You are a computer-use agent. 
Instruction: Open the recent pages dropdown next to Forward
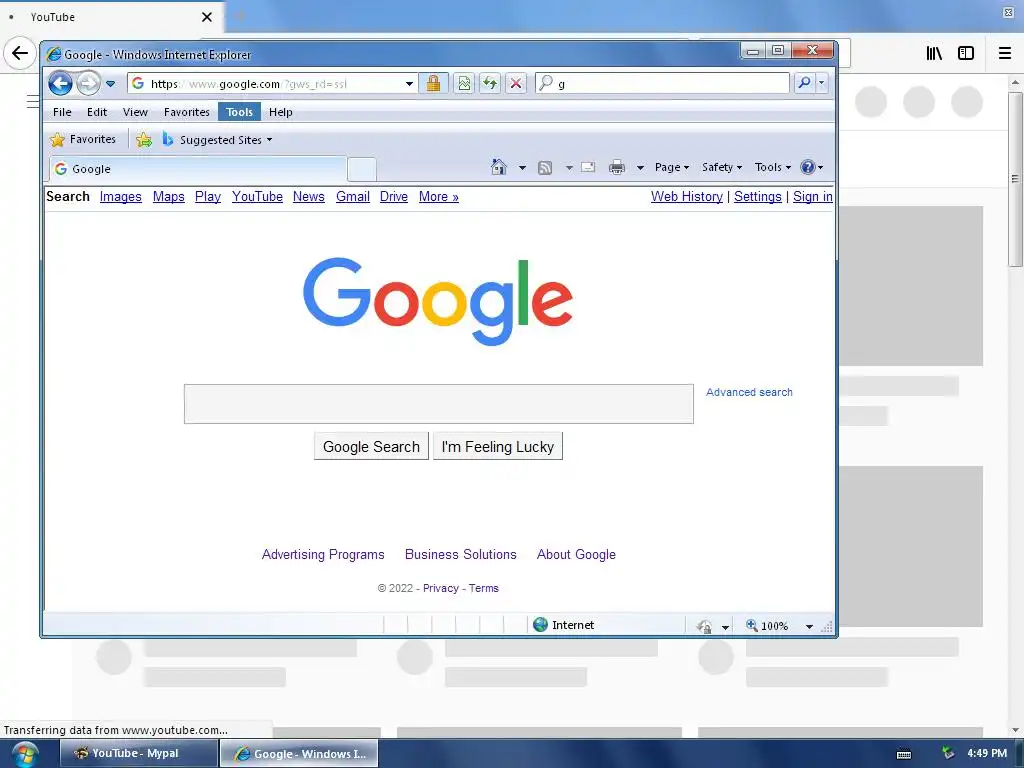coord(110,84)
